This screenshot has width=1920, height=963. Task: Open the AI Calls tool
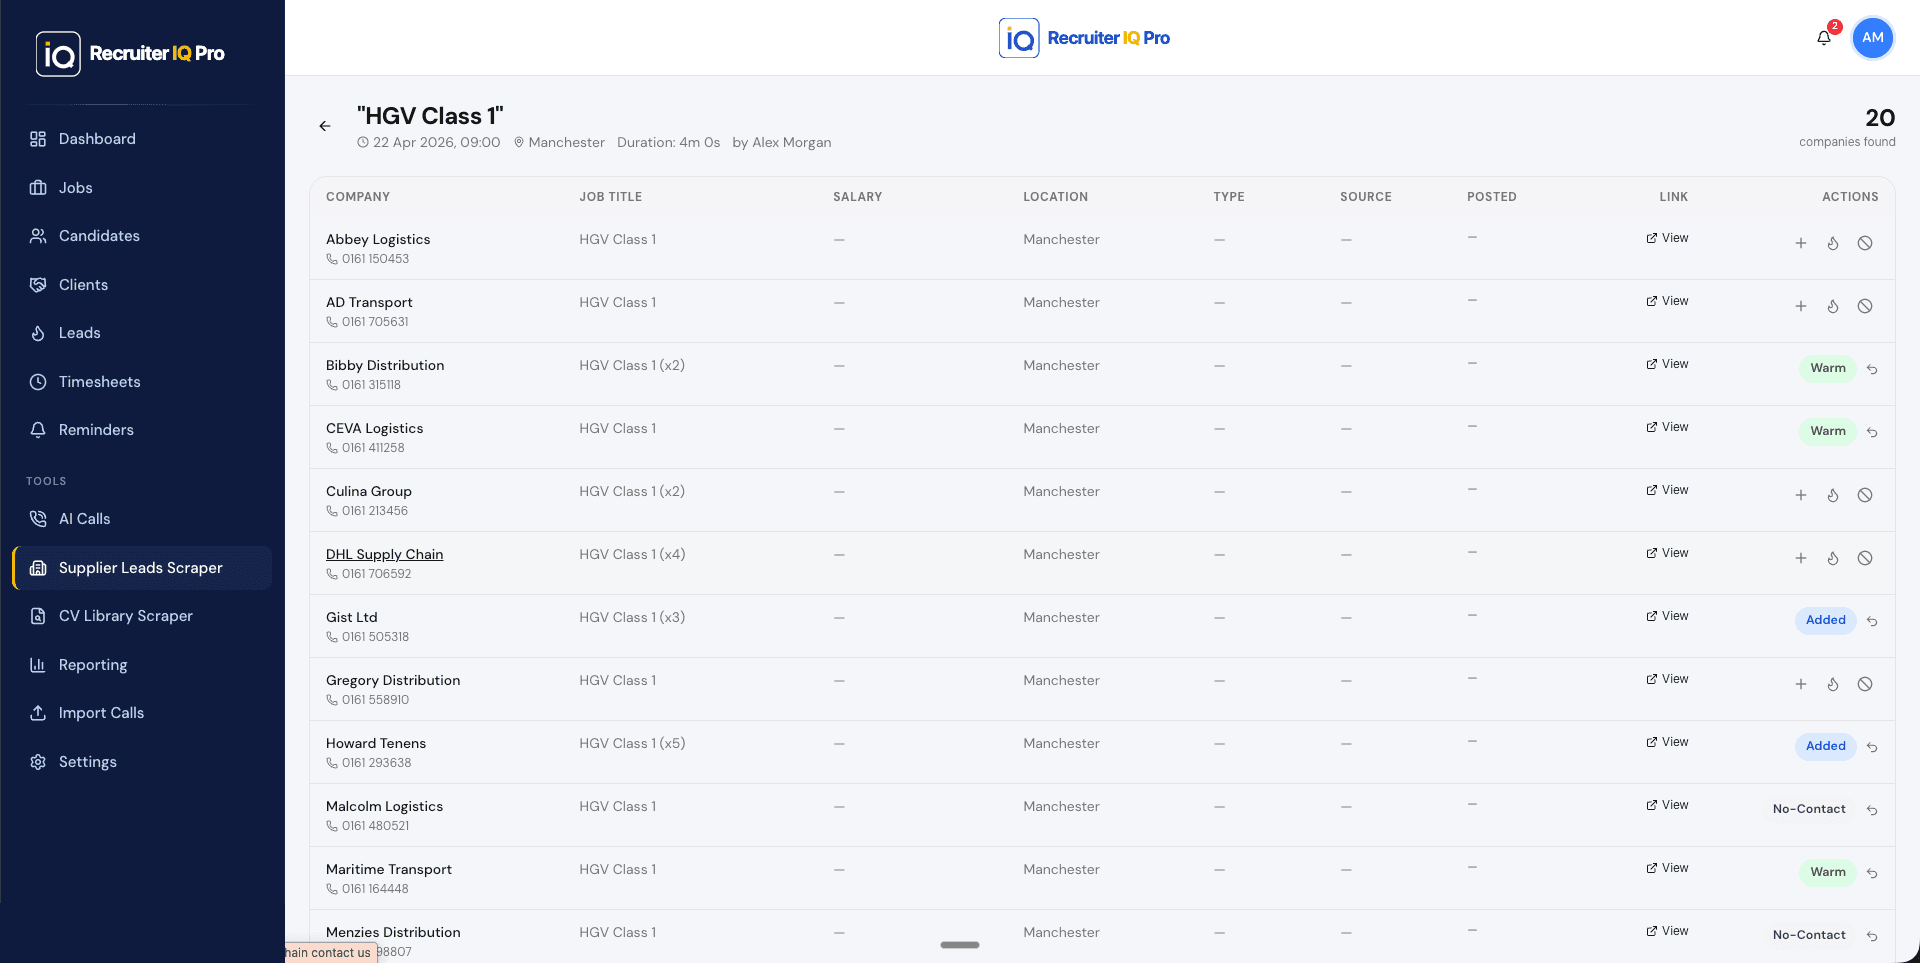tap(142, 519)
